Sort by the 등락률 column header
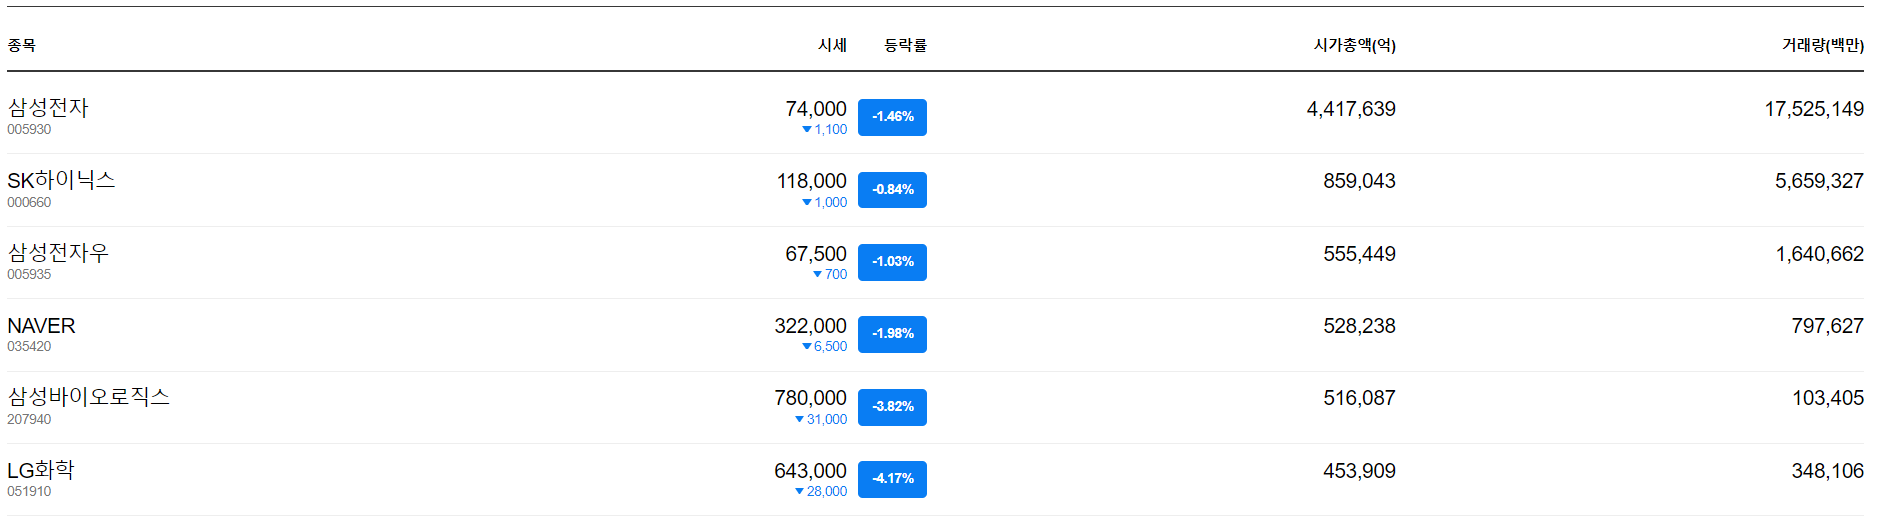Viewport: 1882px width, 519px height. click(x=905, y=45)
